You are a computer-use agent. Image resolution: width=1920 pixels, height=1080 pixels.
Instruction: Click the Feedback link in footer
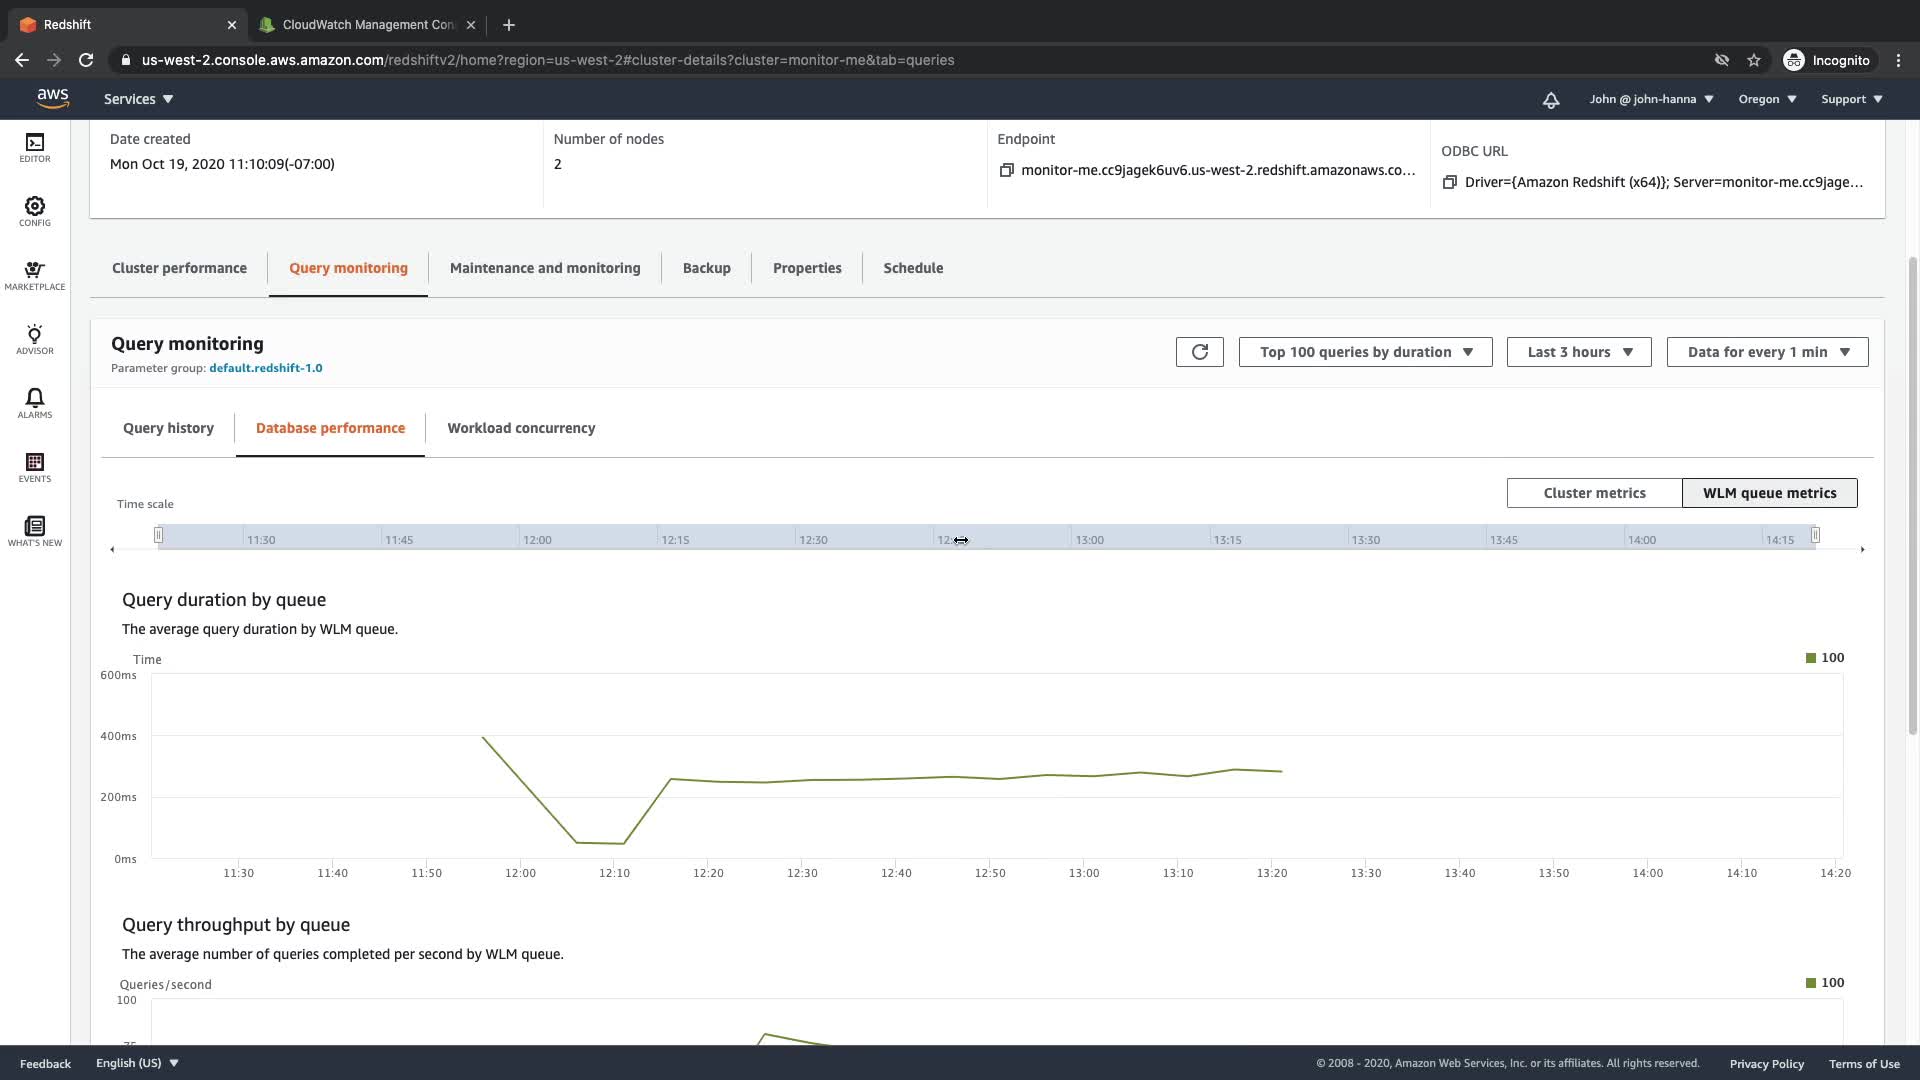(45, 1063)
